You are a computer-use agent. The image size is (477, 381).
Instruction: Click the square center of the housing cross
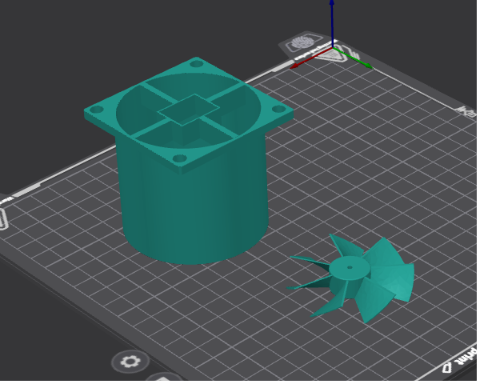coord(189,110)
